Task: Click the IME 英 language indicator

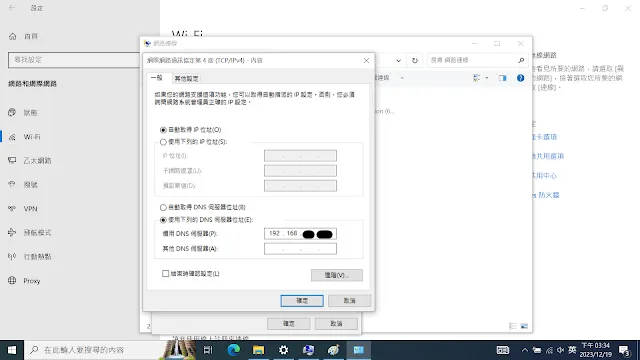Action: [572, 350]
